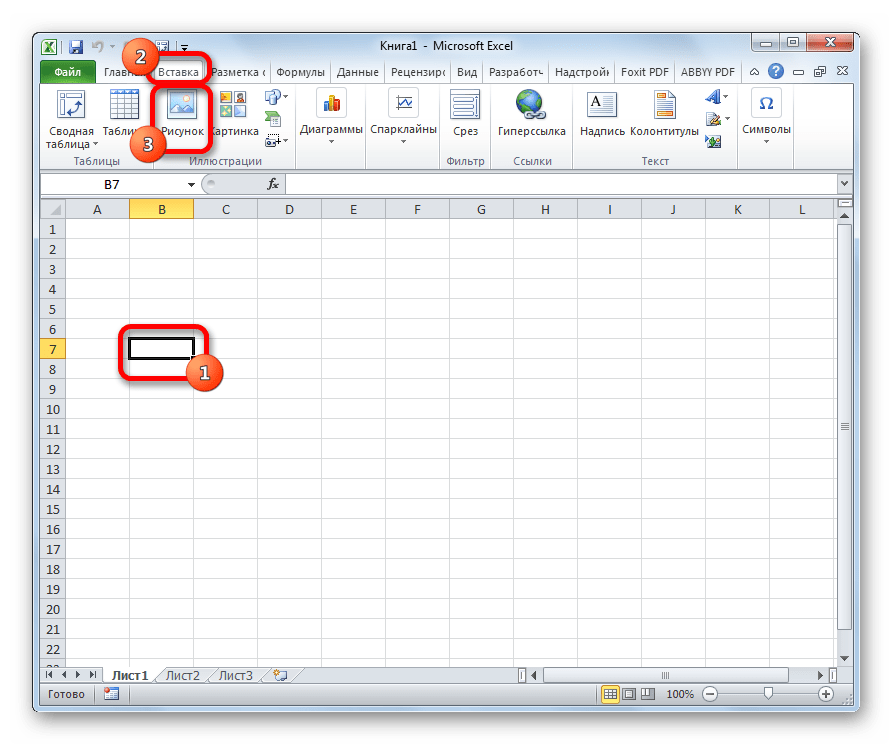Open the Формулы ribbon tab
The image size is (893, 745).
pos(300,72)
